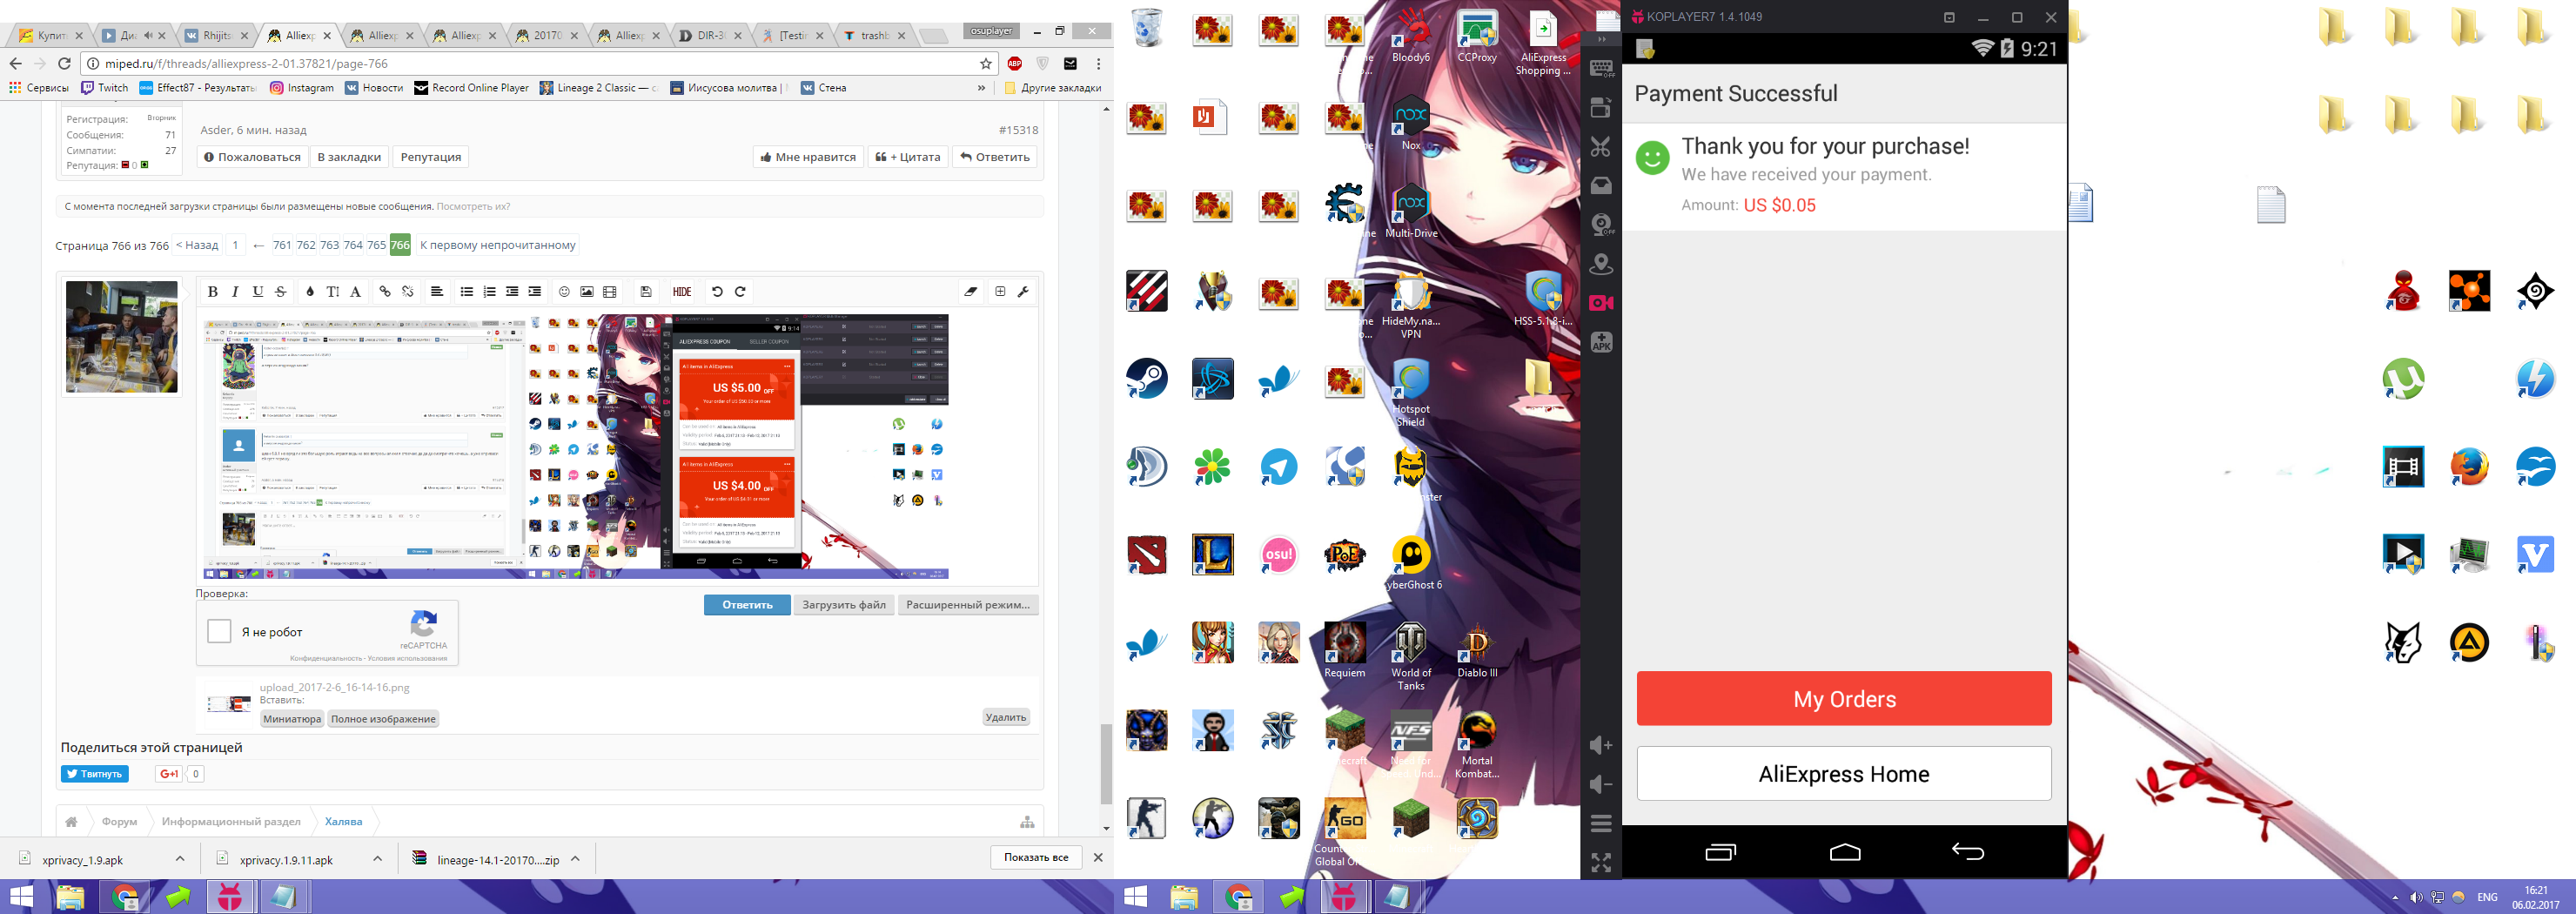Insert media using the film icon
Image resolution: width=2576 pixels, height=914 pixels.
pos(610,292)
